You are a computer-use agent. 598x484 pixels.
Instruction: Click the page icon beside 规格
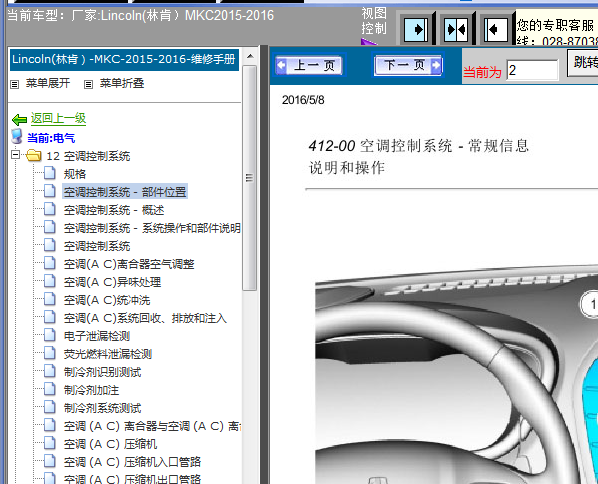pyautogui.click(x=50, y=173)
